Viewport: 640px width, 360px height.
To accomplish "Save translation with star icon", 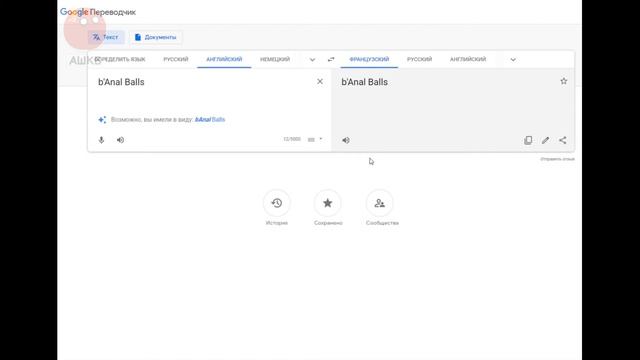I will [x=564, y=81].
